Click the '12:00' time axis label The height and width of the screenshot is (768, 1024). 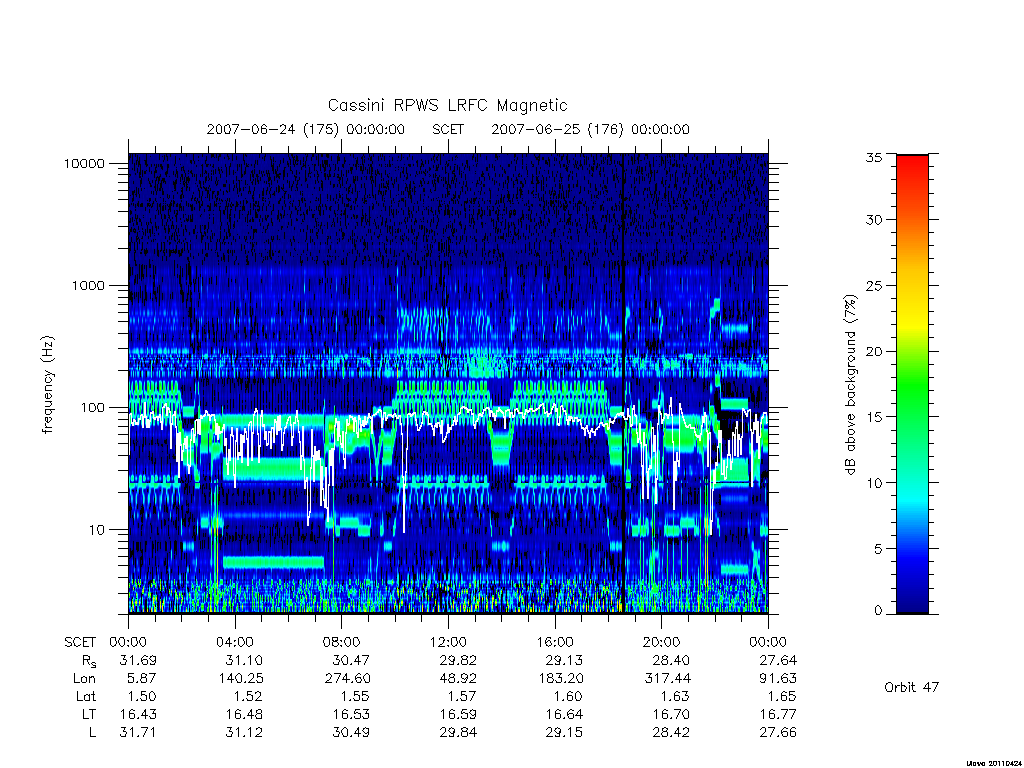(448, 642)
